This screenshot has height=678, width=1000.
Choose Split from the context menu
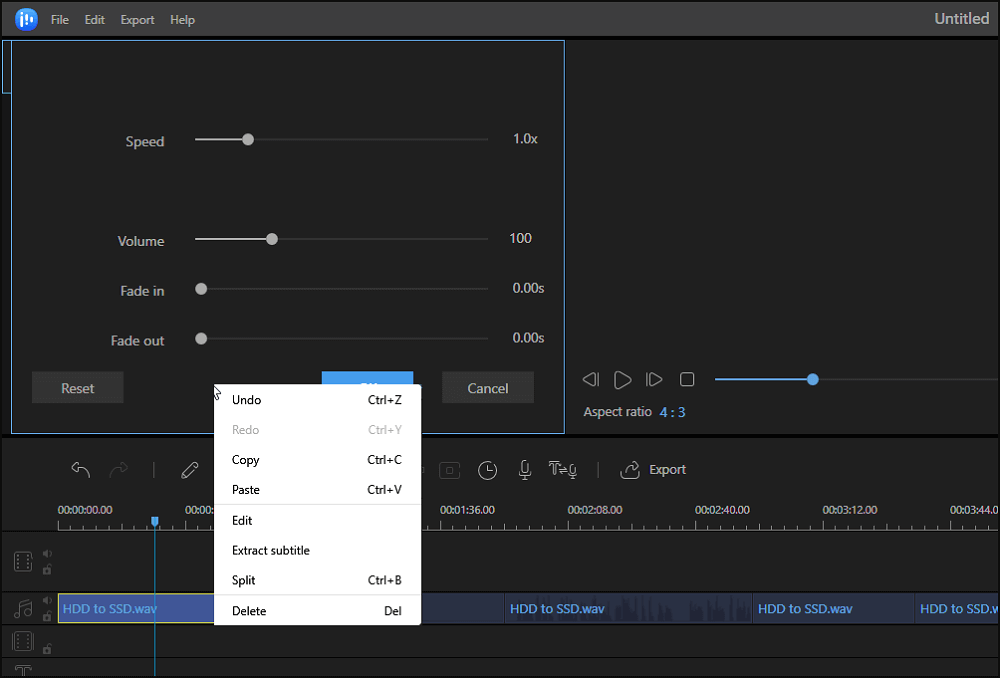tap(244, 581)
